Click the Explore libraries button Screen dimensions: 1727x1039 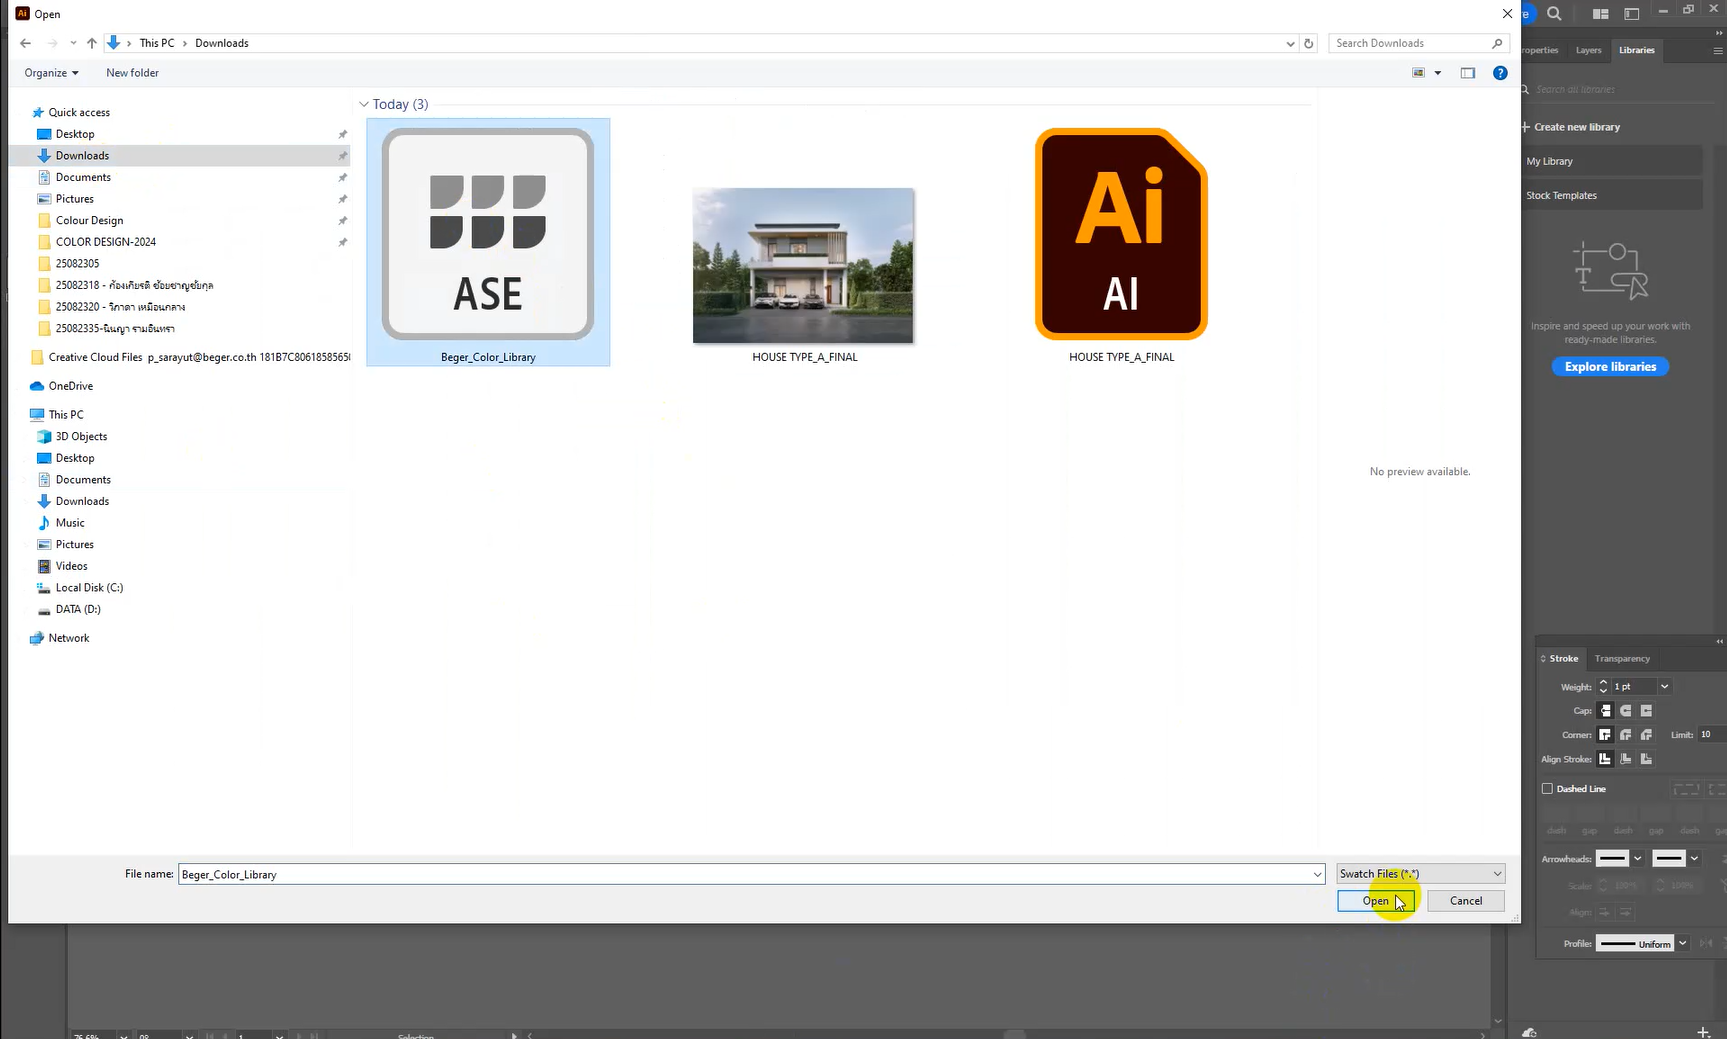click(x=1610, y=367)
